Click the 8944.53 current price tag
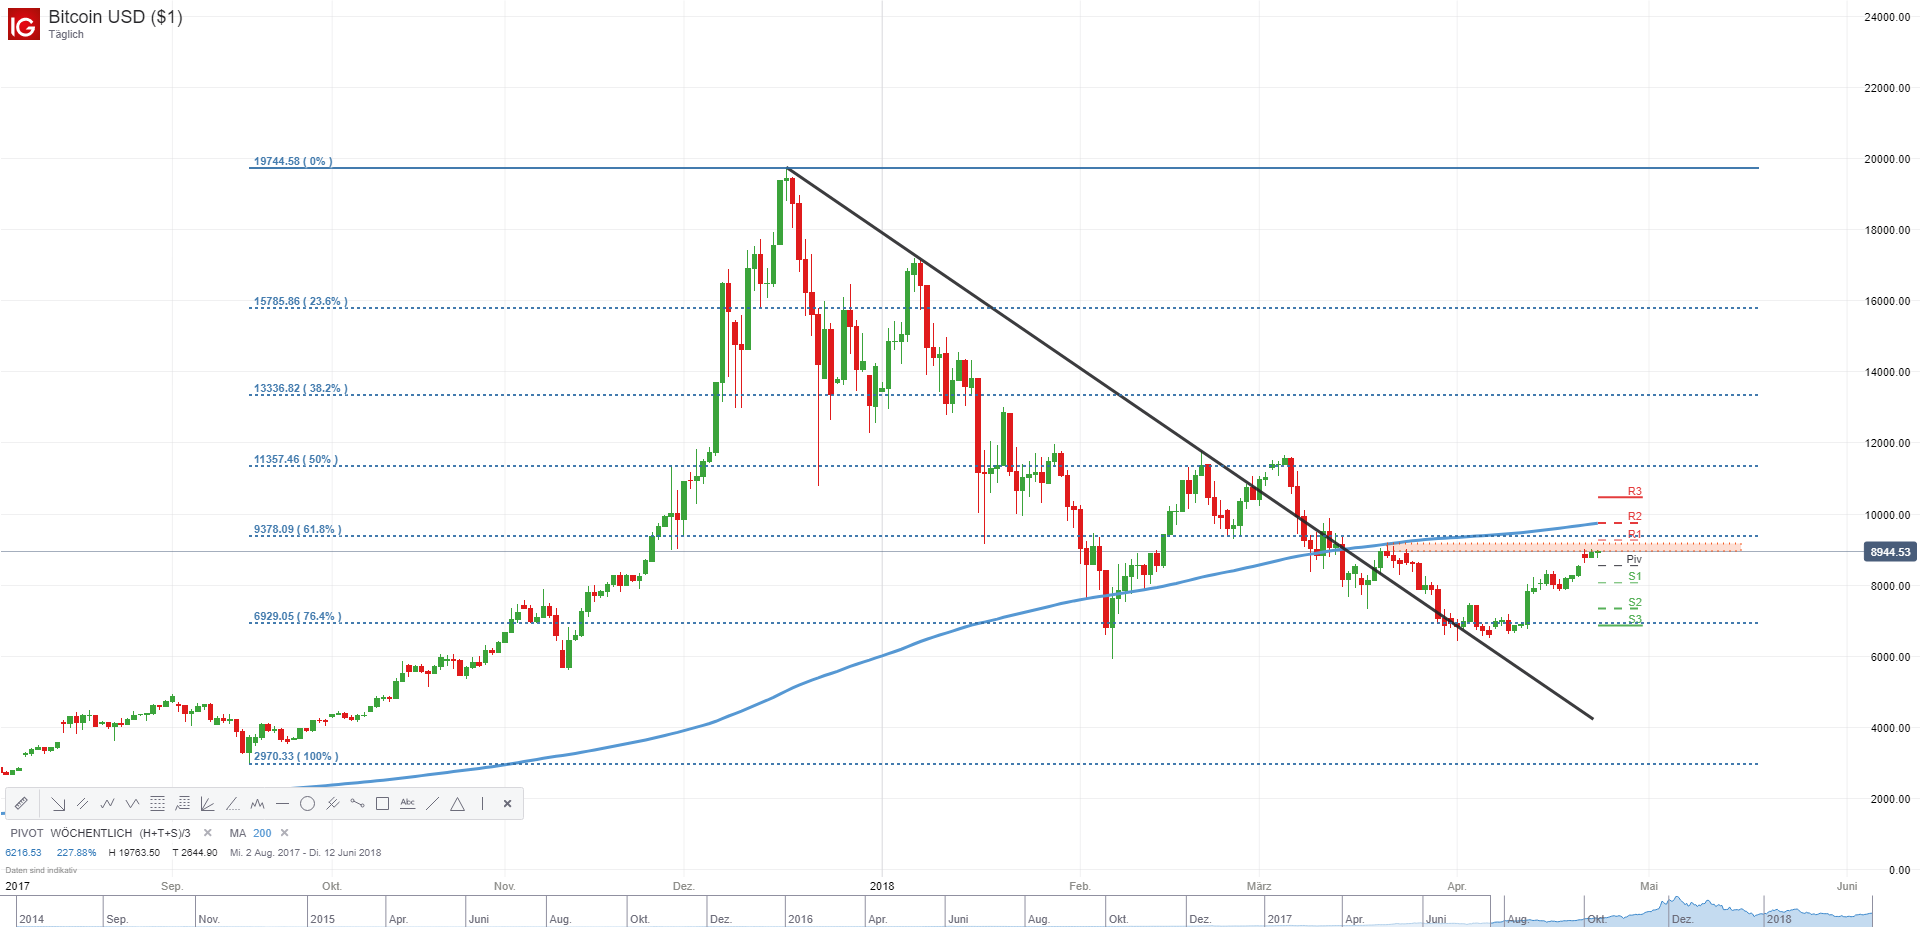The width and height of the screenshot is (1920, 927). tap(1889, 552)
